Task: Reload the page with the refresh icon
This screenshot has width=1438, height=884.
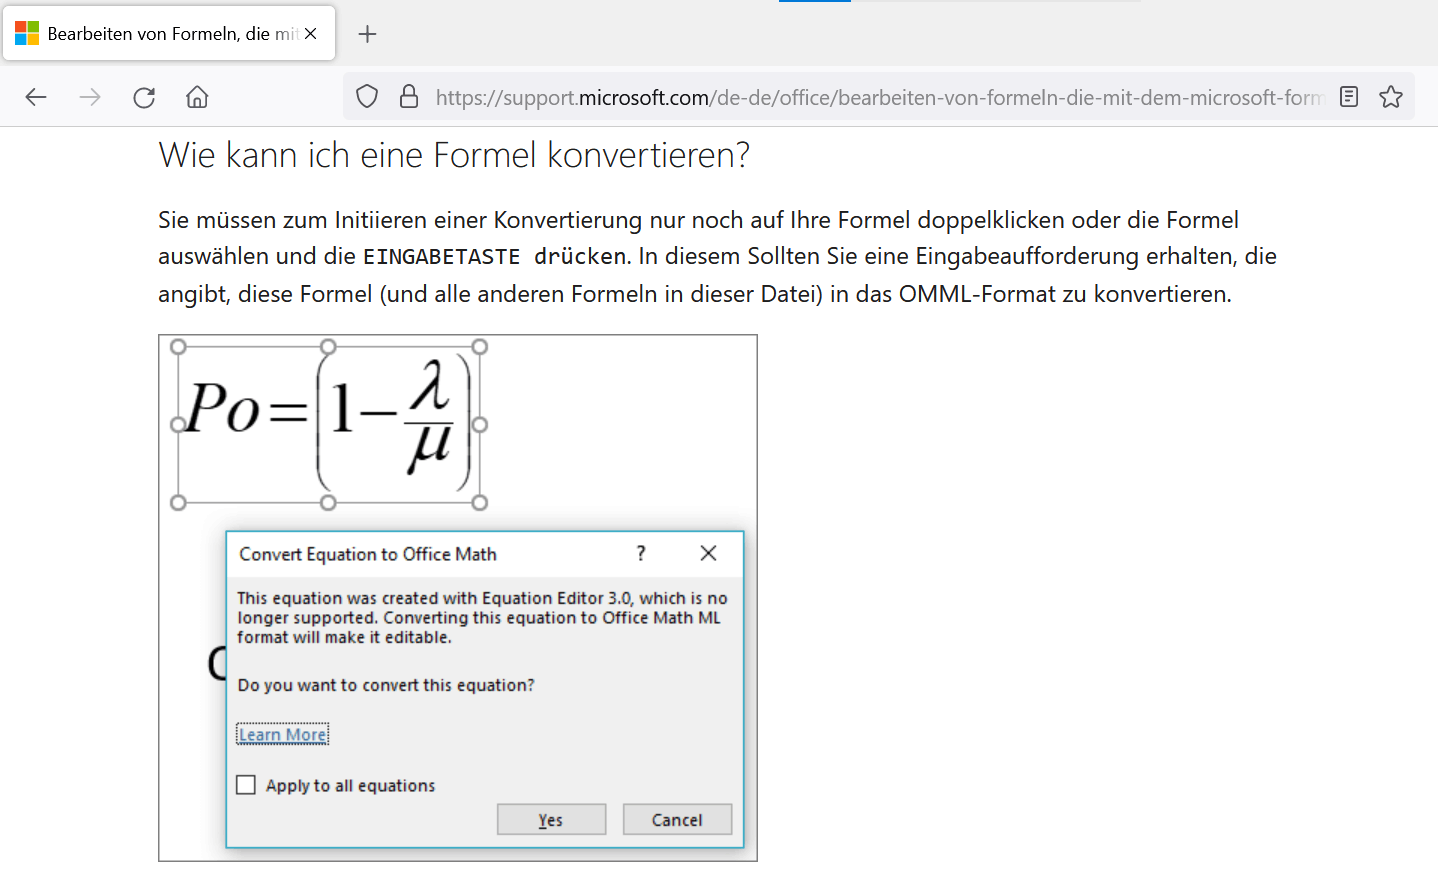Action: point(144,97)
